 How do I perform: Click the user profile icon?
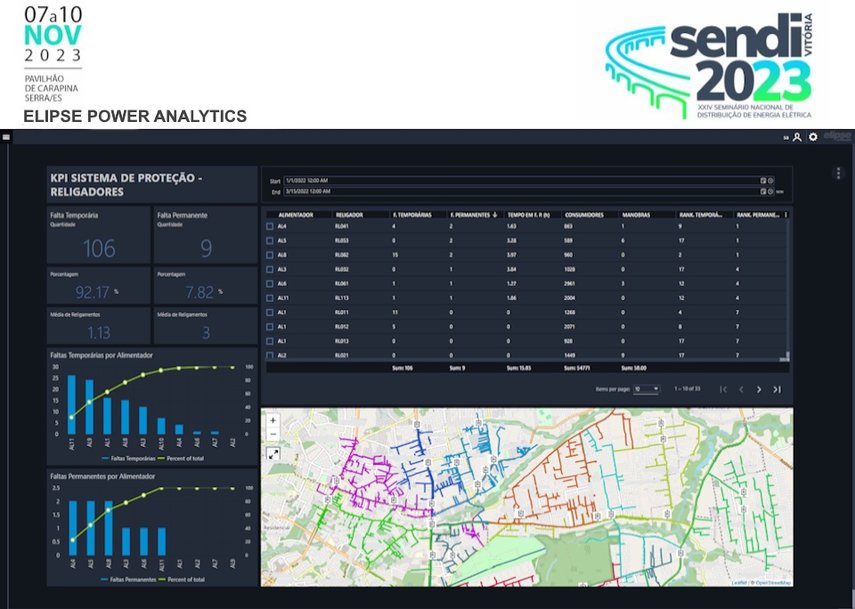[x=798, y=137]
